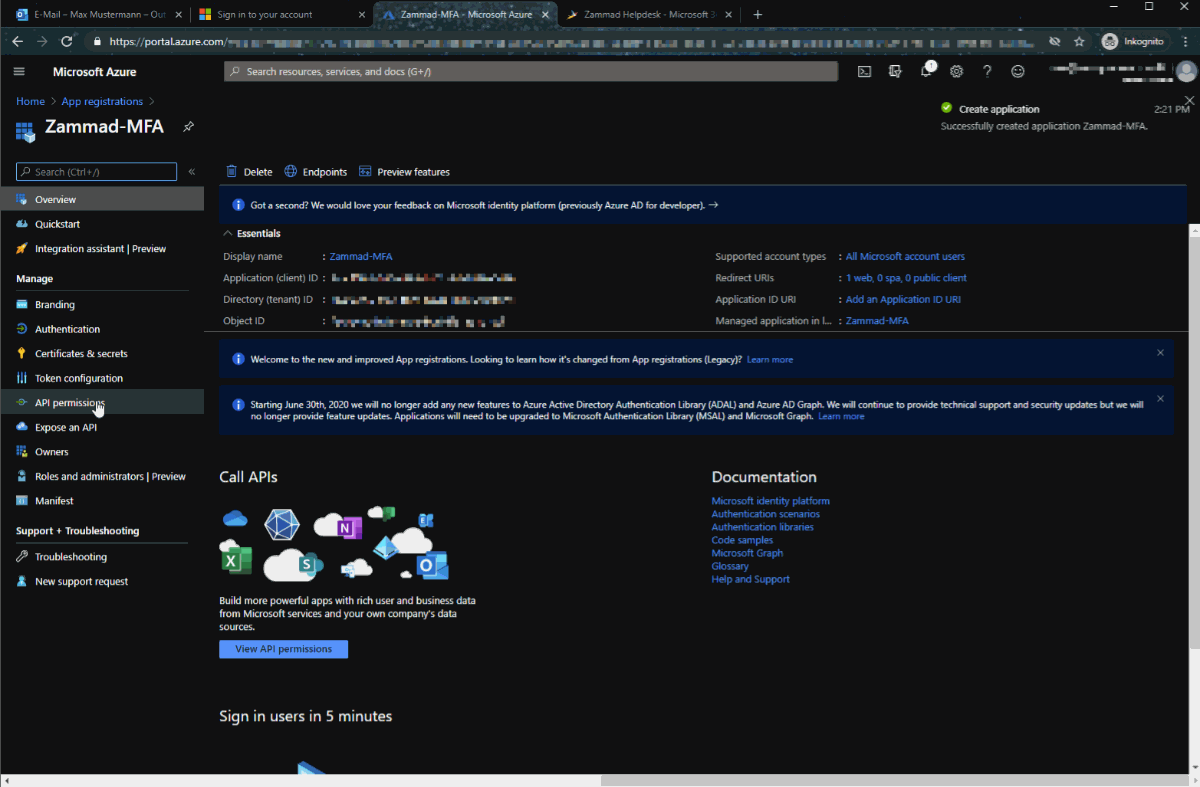Open Branding settings

point(101,305)
